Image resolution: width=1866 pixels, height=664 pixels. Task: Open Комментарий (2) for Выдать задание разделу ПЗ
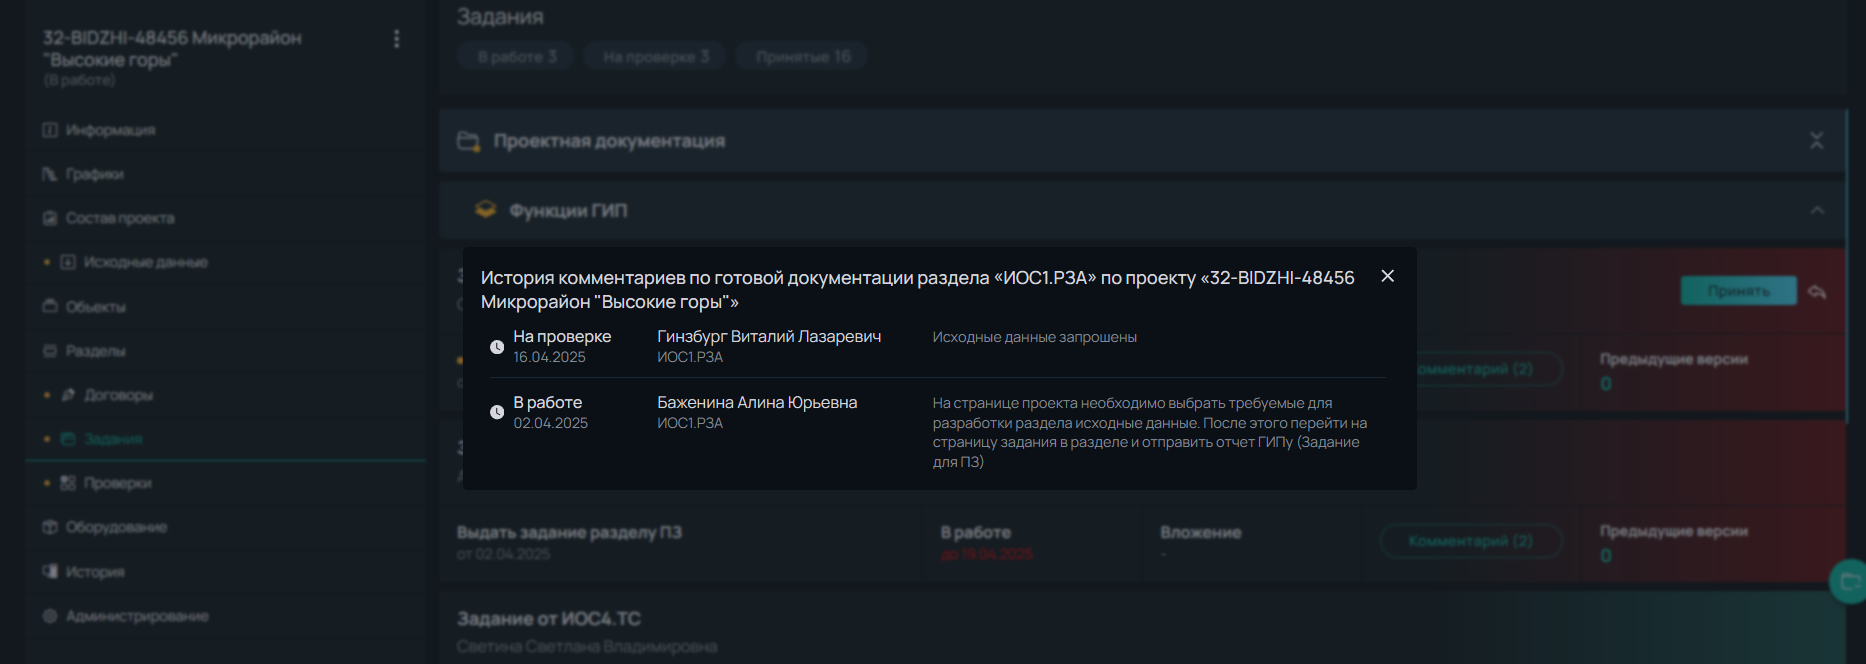1470,541
